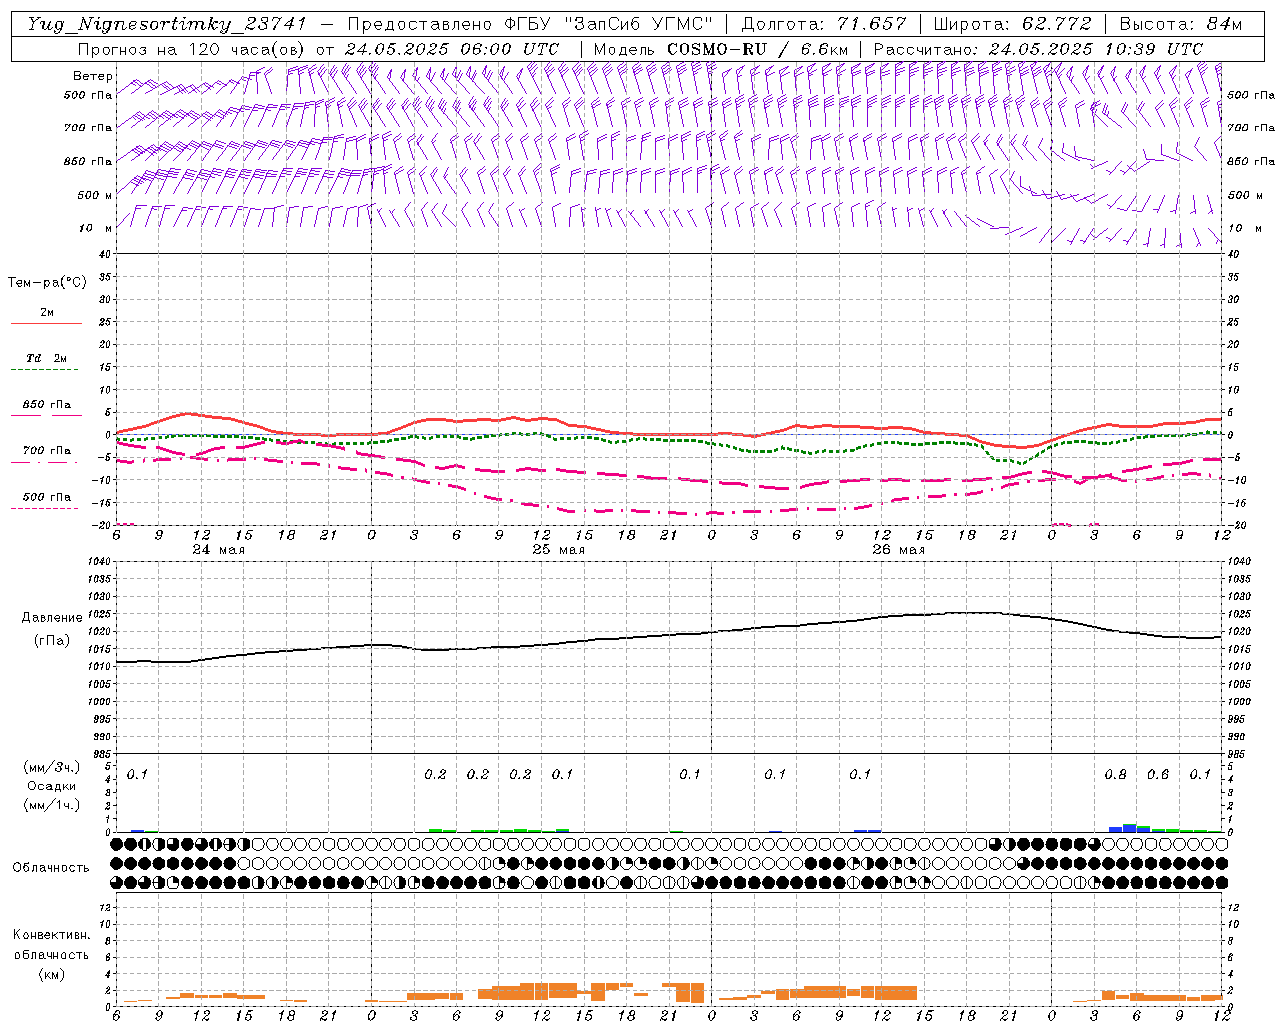Select the 2м temperature legend entry

(47, 313)
